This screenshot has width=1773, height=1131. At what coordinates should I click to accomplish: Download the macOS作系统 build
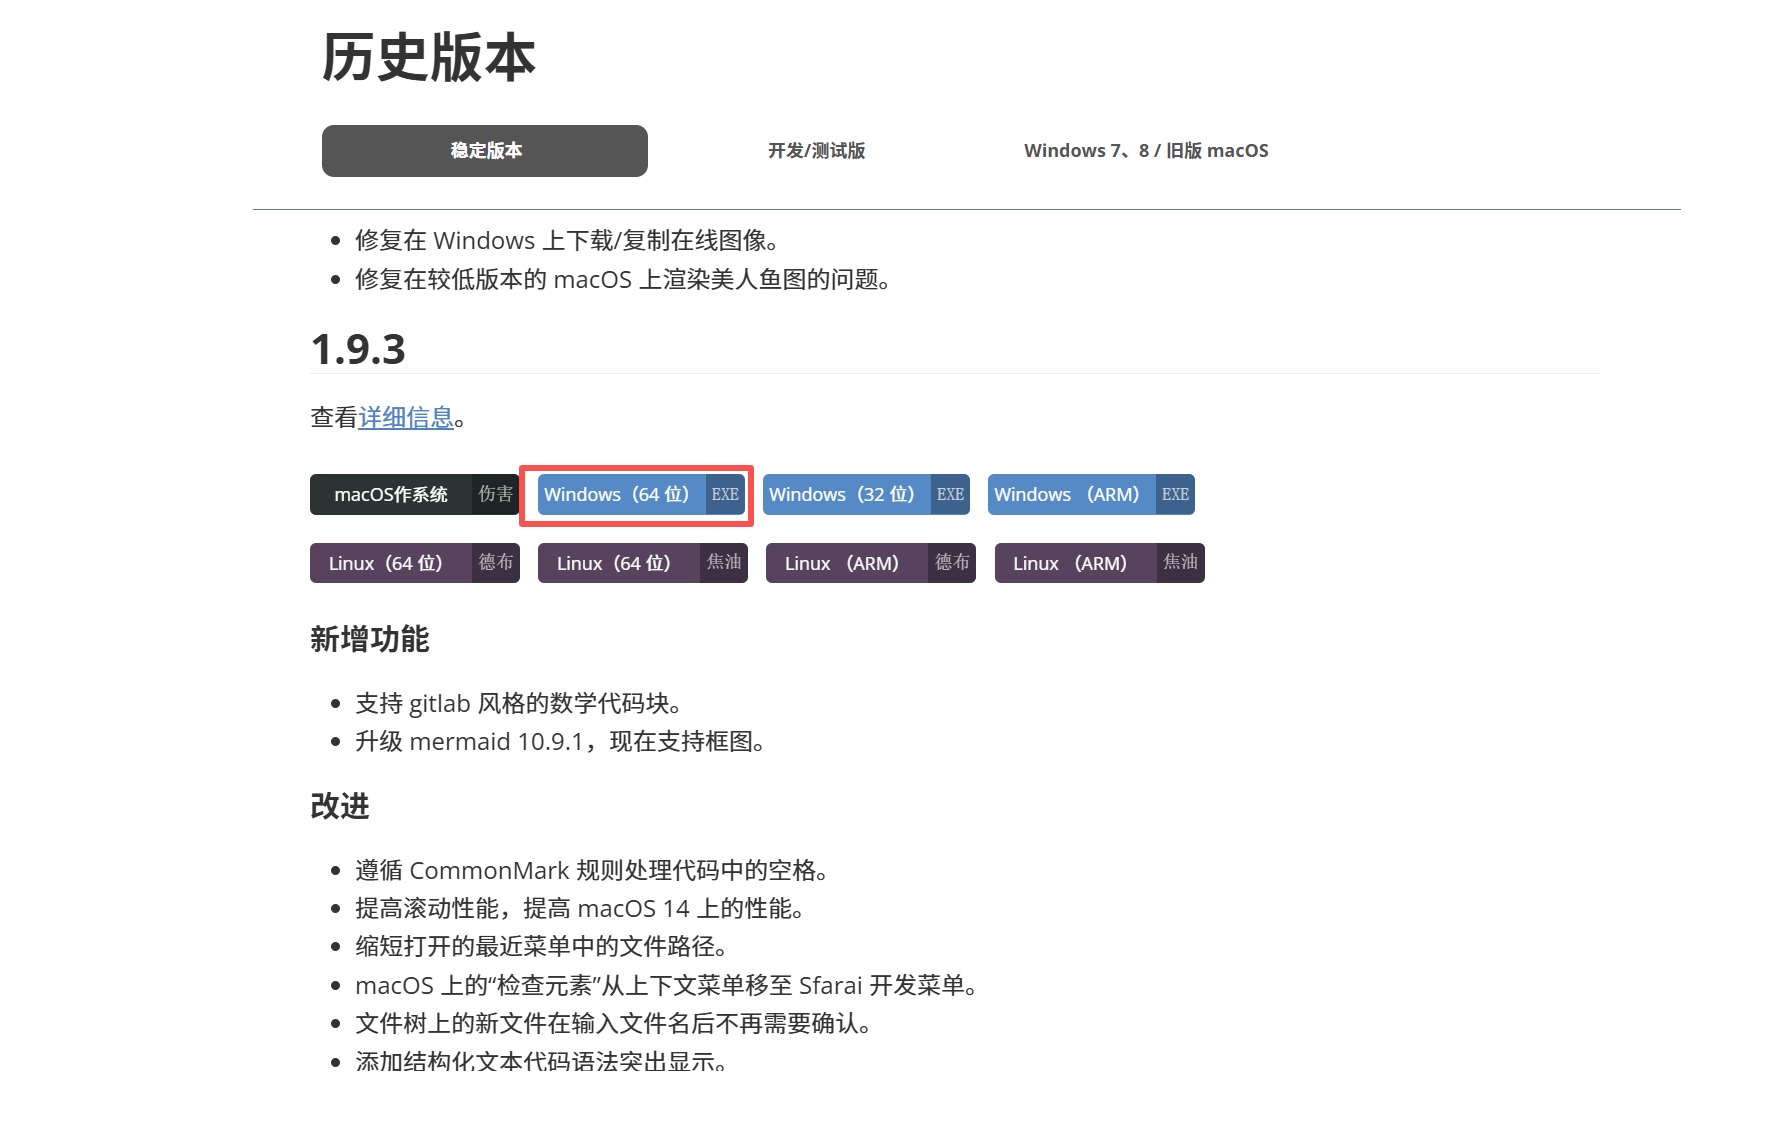414,494
